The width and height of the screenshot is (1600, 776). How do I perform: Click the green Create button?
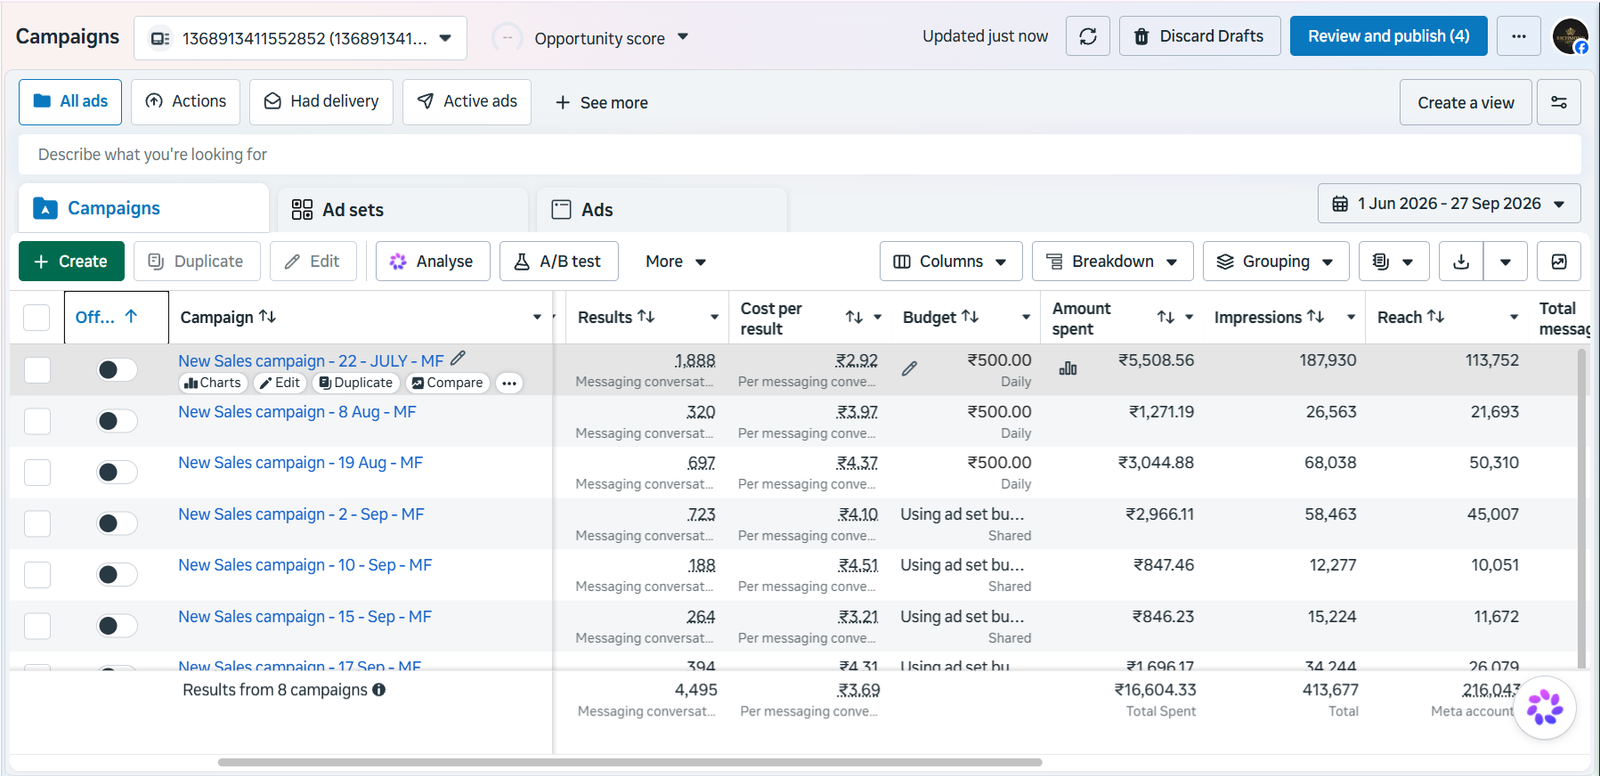(71, 261)
